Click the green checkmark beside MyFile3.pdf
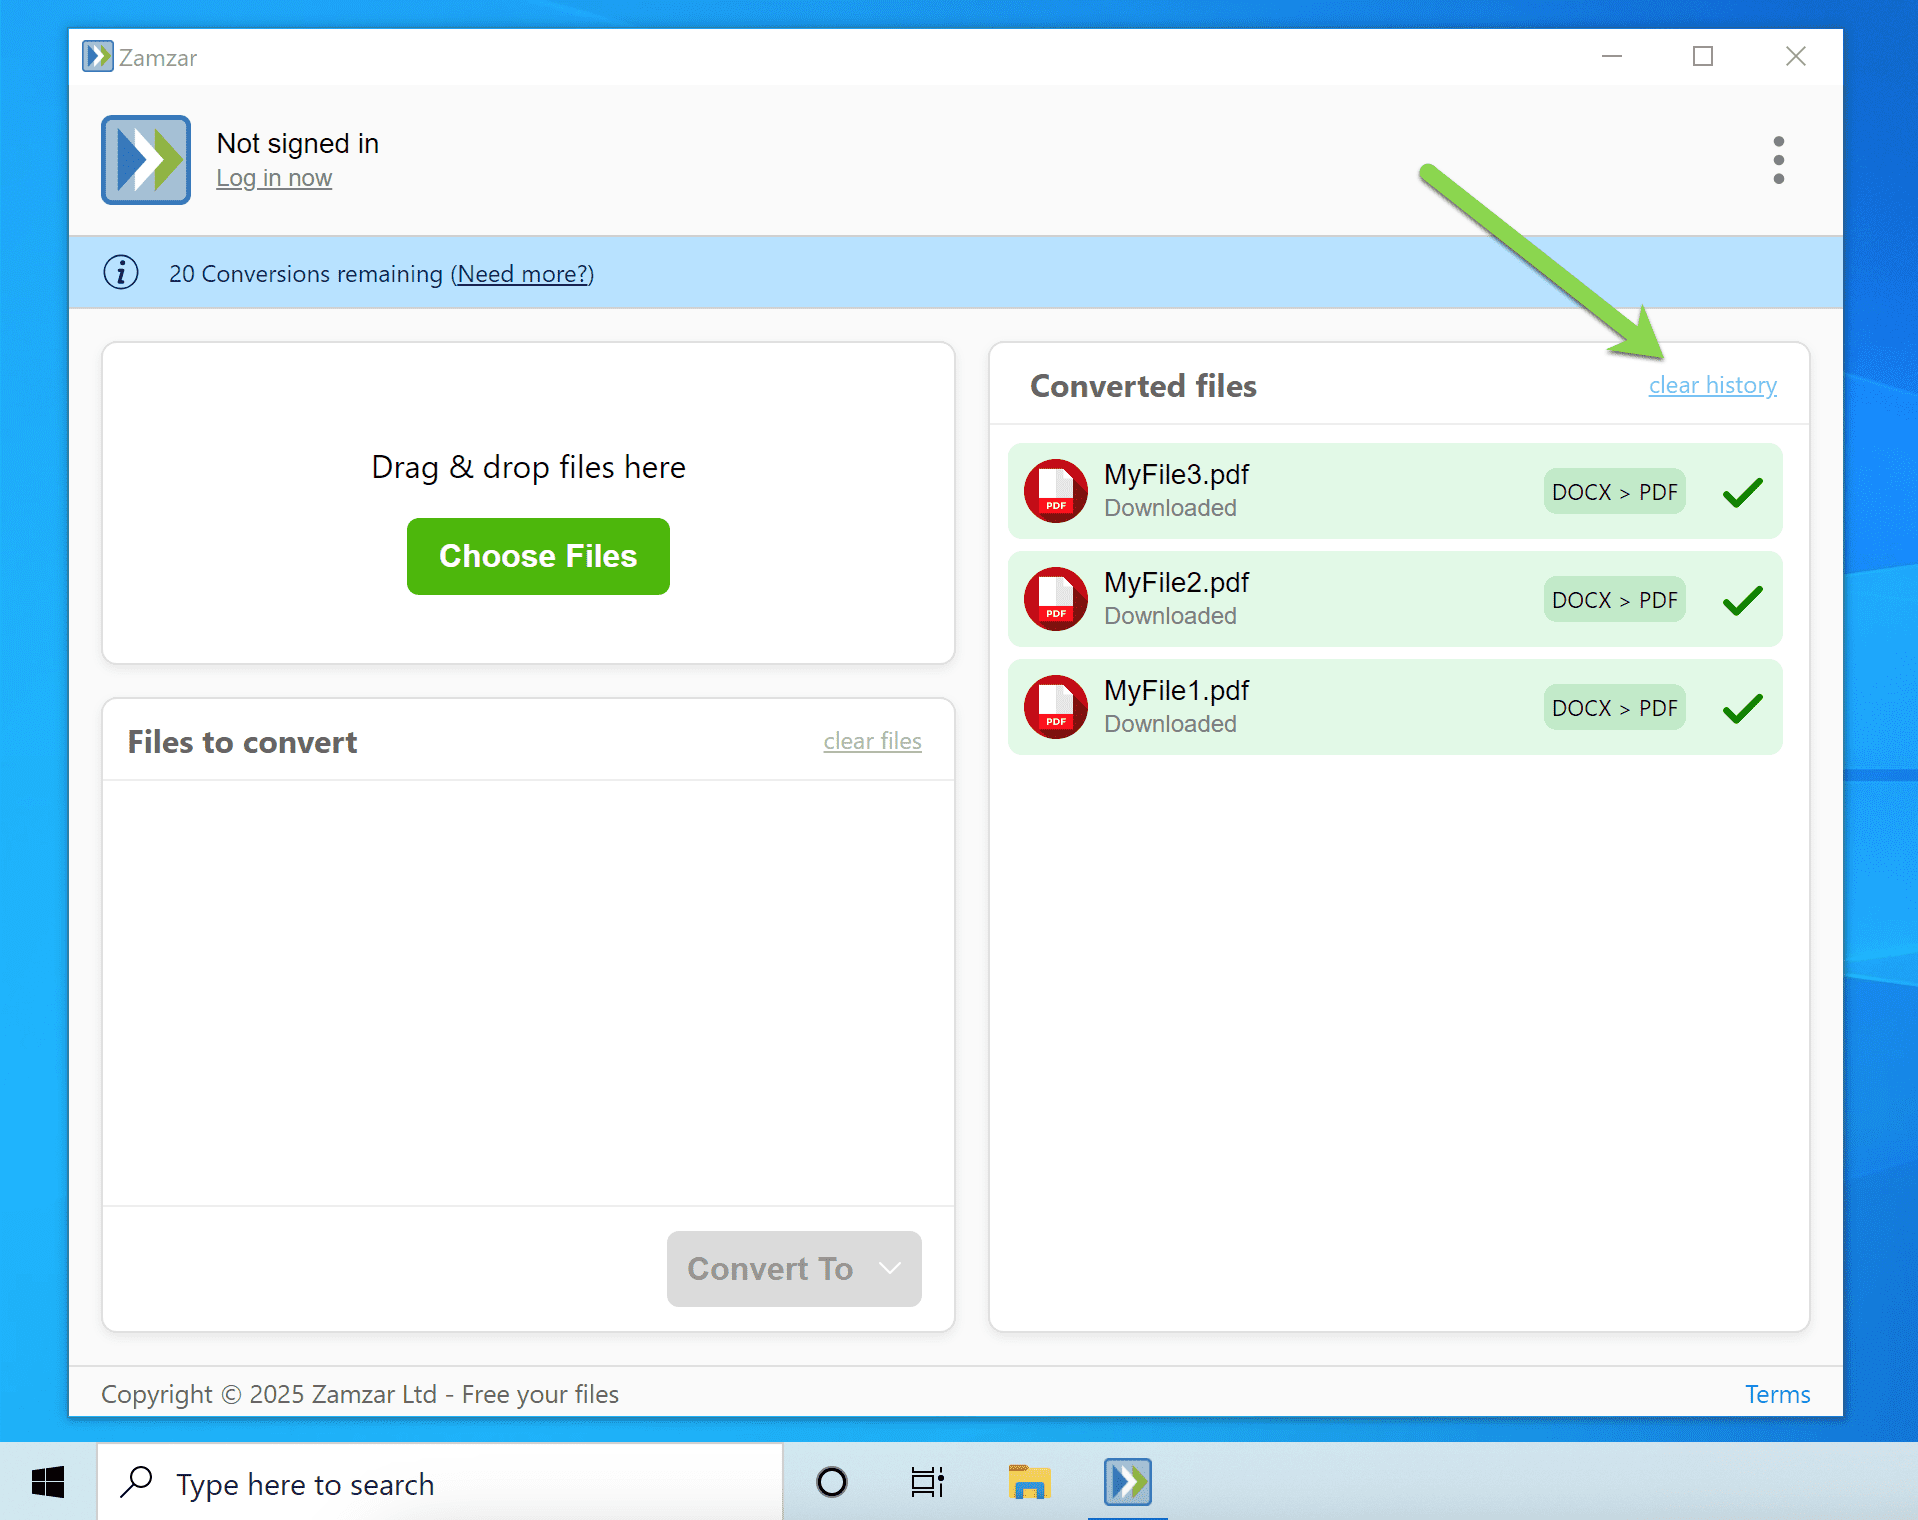Image resolution: width=1918 pixels, height=1520 pixels. tap(1742, 492)
